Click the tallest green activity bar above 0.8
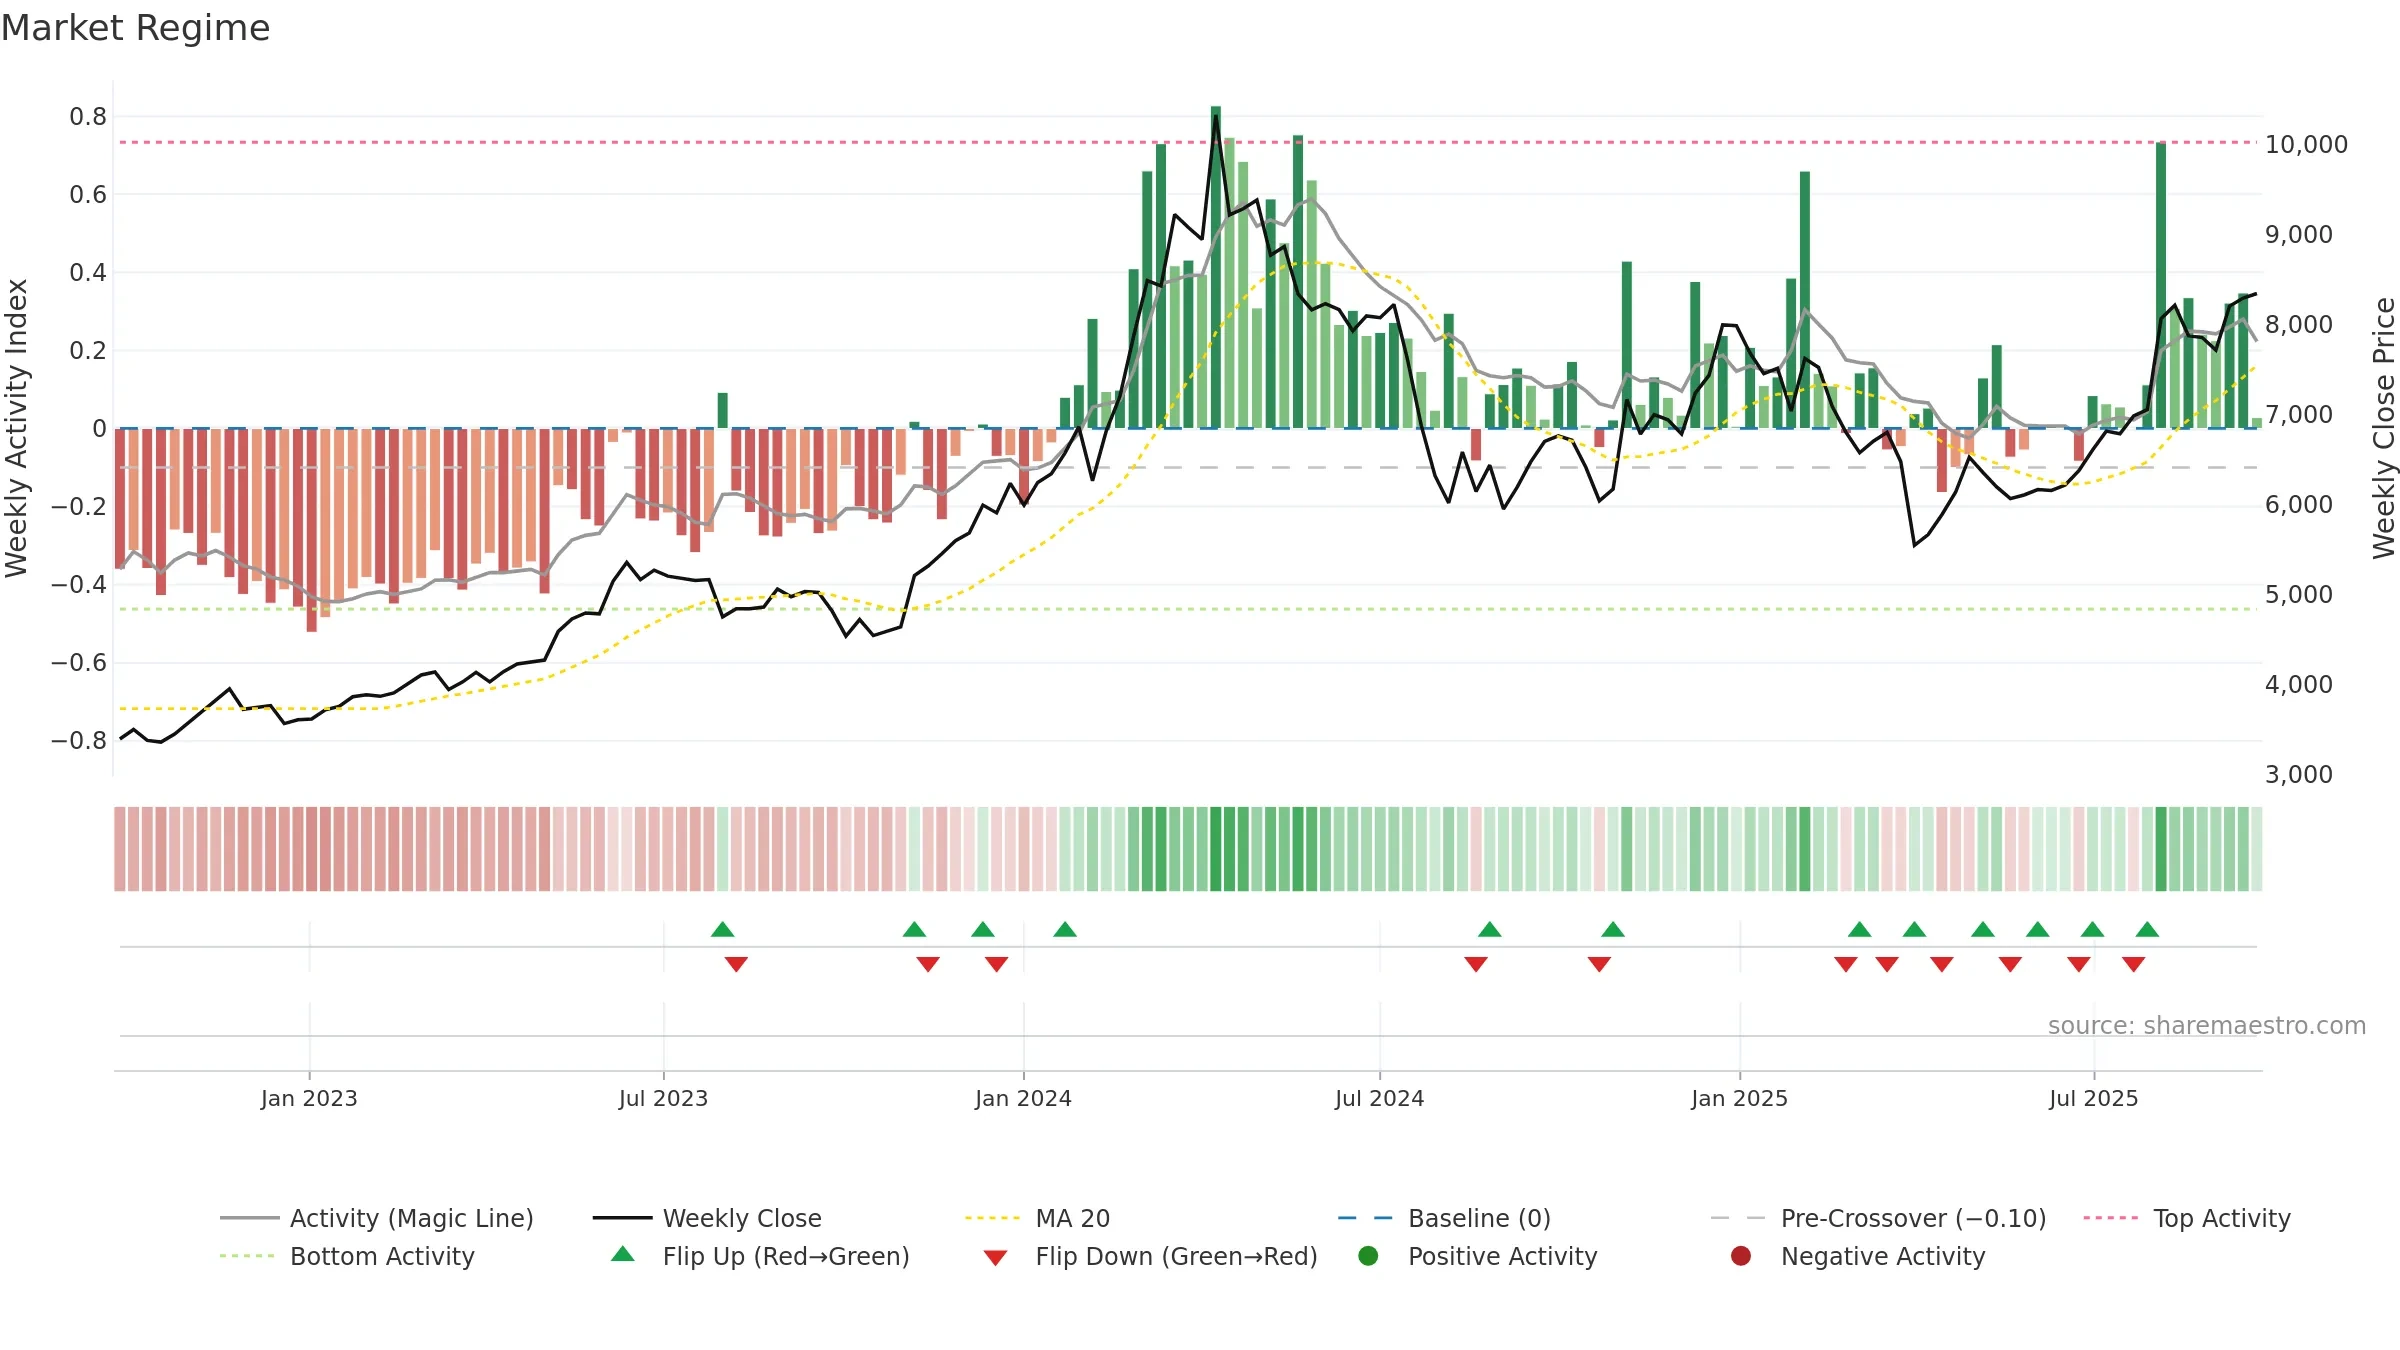Screen dimensions: 2400x1350 tap(1215, 267)
